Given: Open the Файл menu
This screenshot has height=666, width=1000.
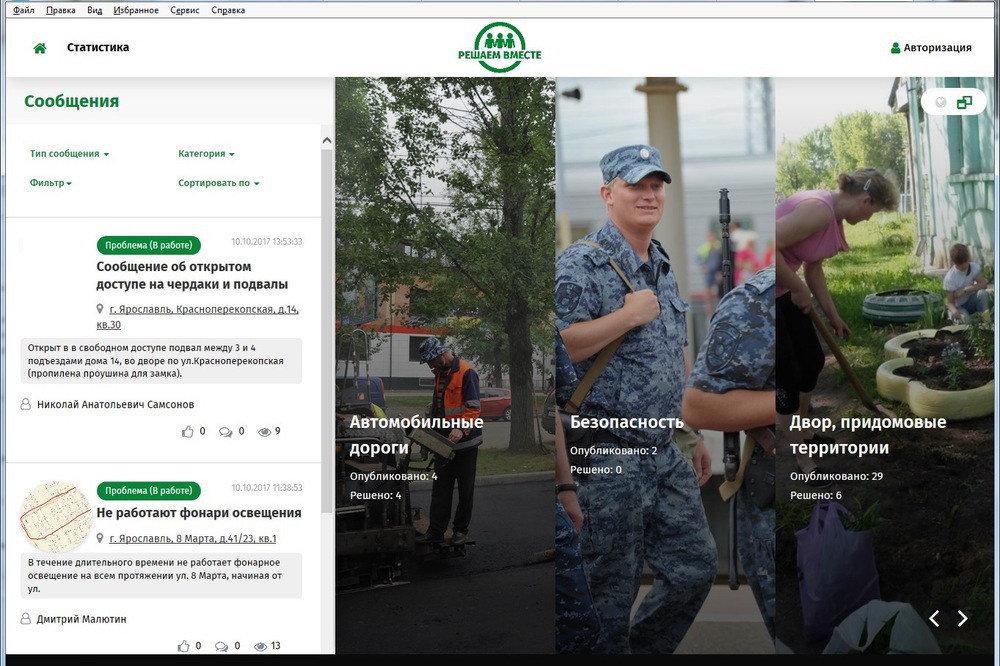Looking at the screenshot, I should click(24, 10).
